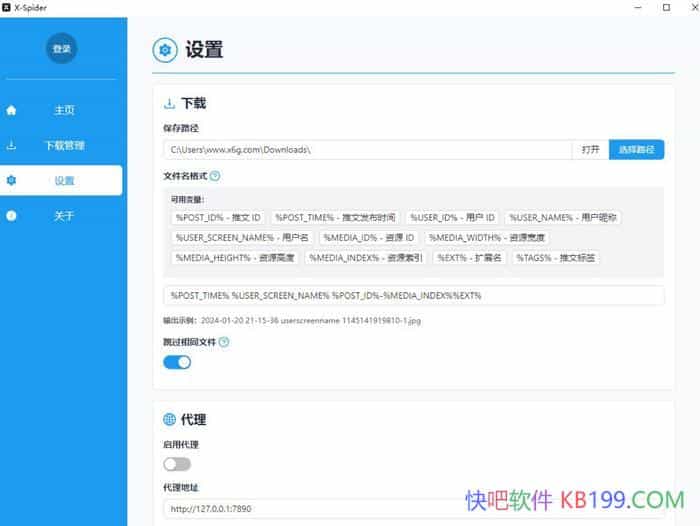Switch to the 下载管理 page
700x526 pixels.
64,145
